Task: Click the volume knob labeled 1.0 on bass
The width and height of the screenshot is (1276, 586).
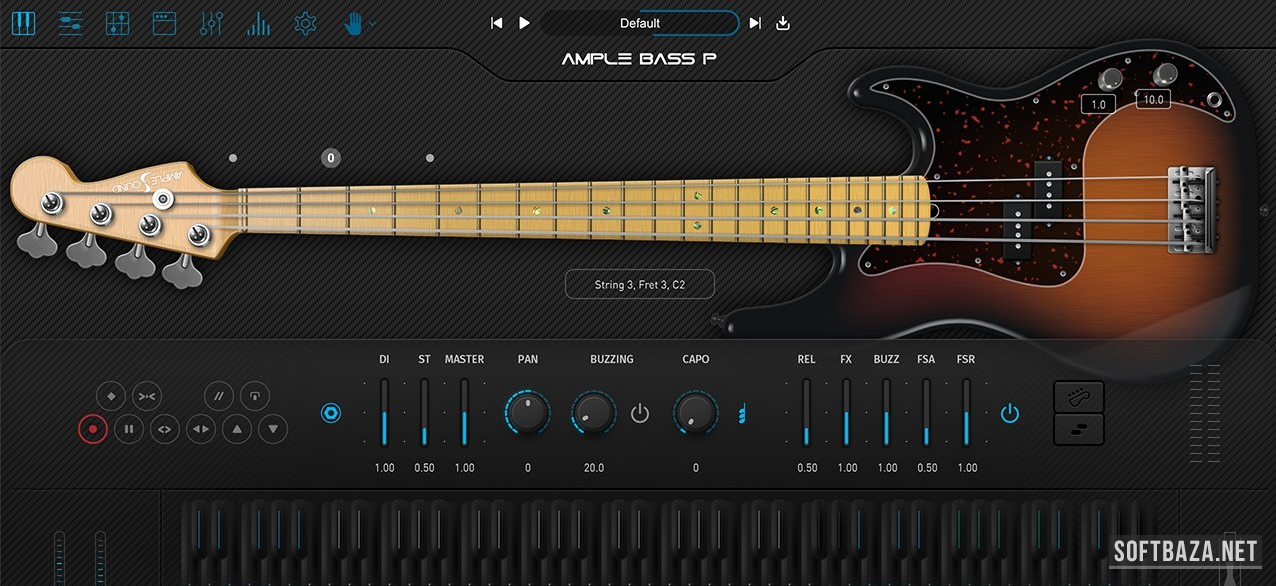Action: [x=1109, y=81]
